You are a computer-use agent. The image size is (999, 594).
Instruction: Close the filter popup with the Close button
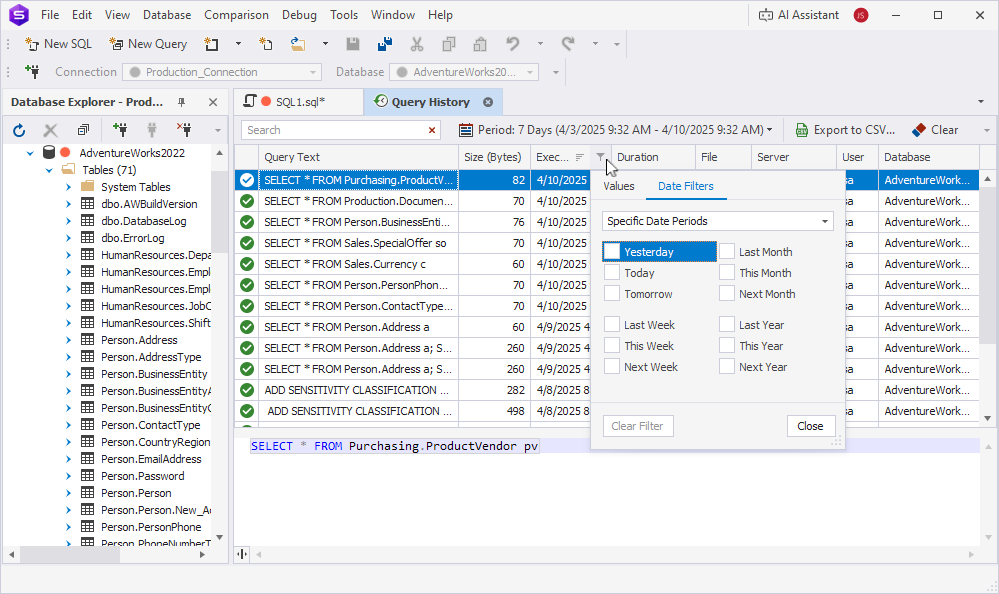(x=810, y=425)
